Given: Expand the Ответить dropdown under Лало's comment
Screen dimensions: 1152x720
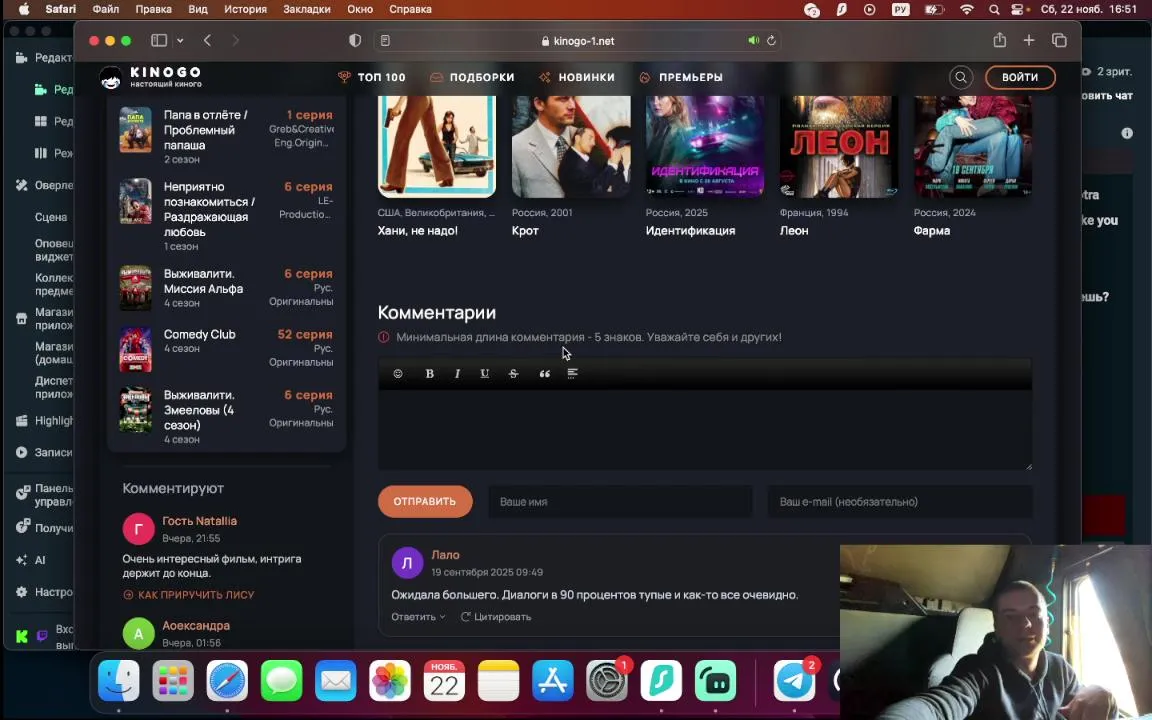Looking at the screenshot, I should click(x=418, y=616).
